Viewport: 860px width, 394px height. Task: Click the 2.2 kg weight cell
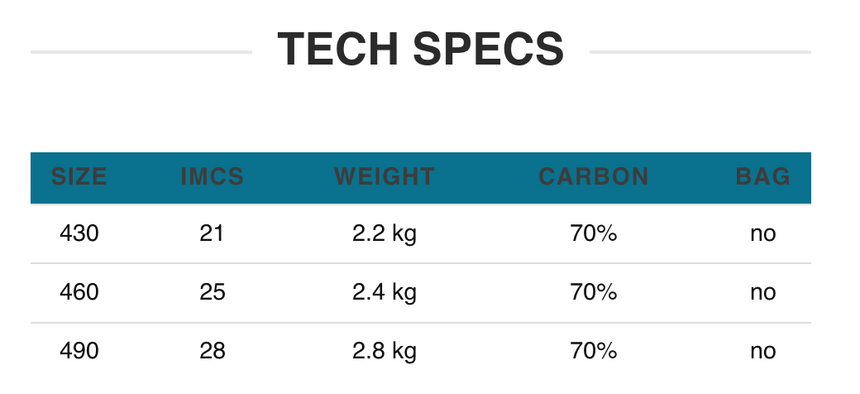[x=384, y=235]
